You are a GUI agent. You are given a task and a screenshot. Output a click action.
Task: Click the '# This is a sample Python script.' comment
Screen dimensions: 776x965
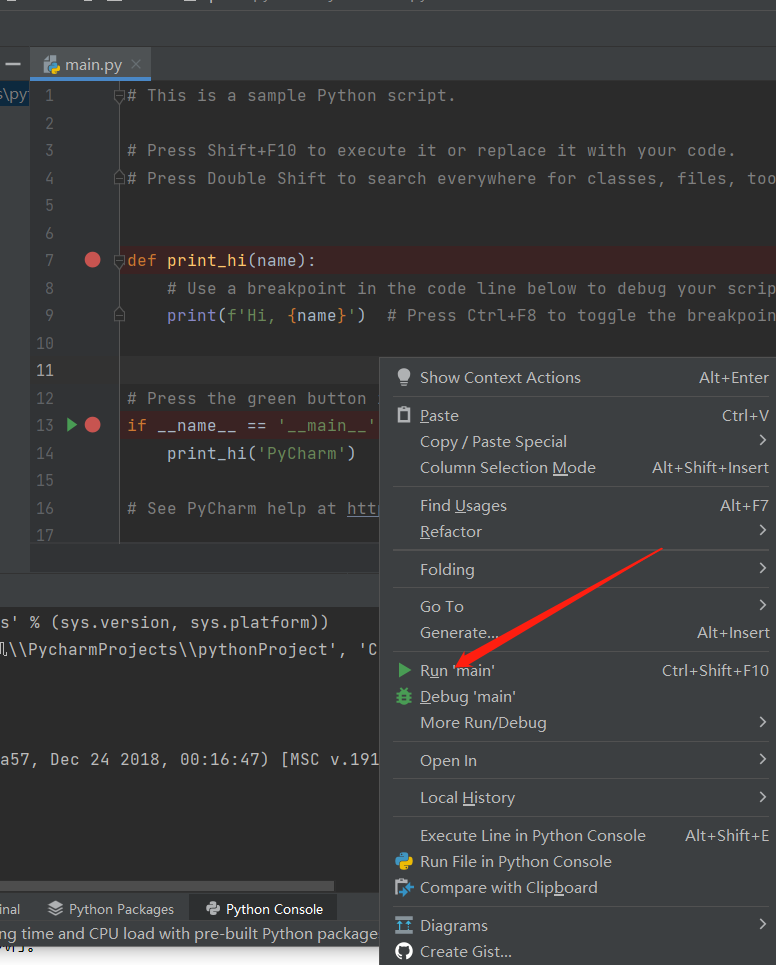click(x=292, y=95)
